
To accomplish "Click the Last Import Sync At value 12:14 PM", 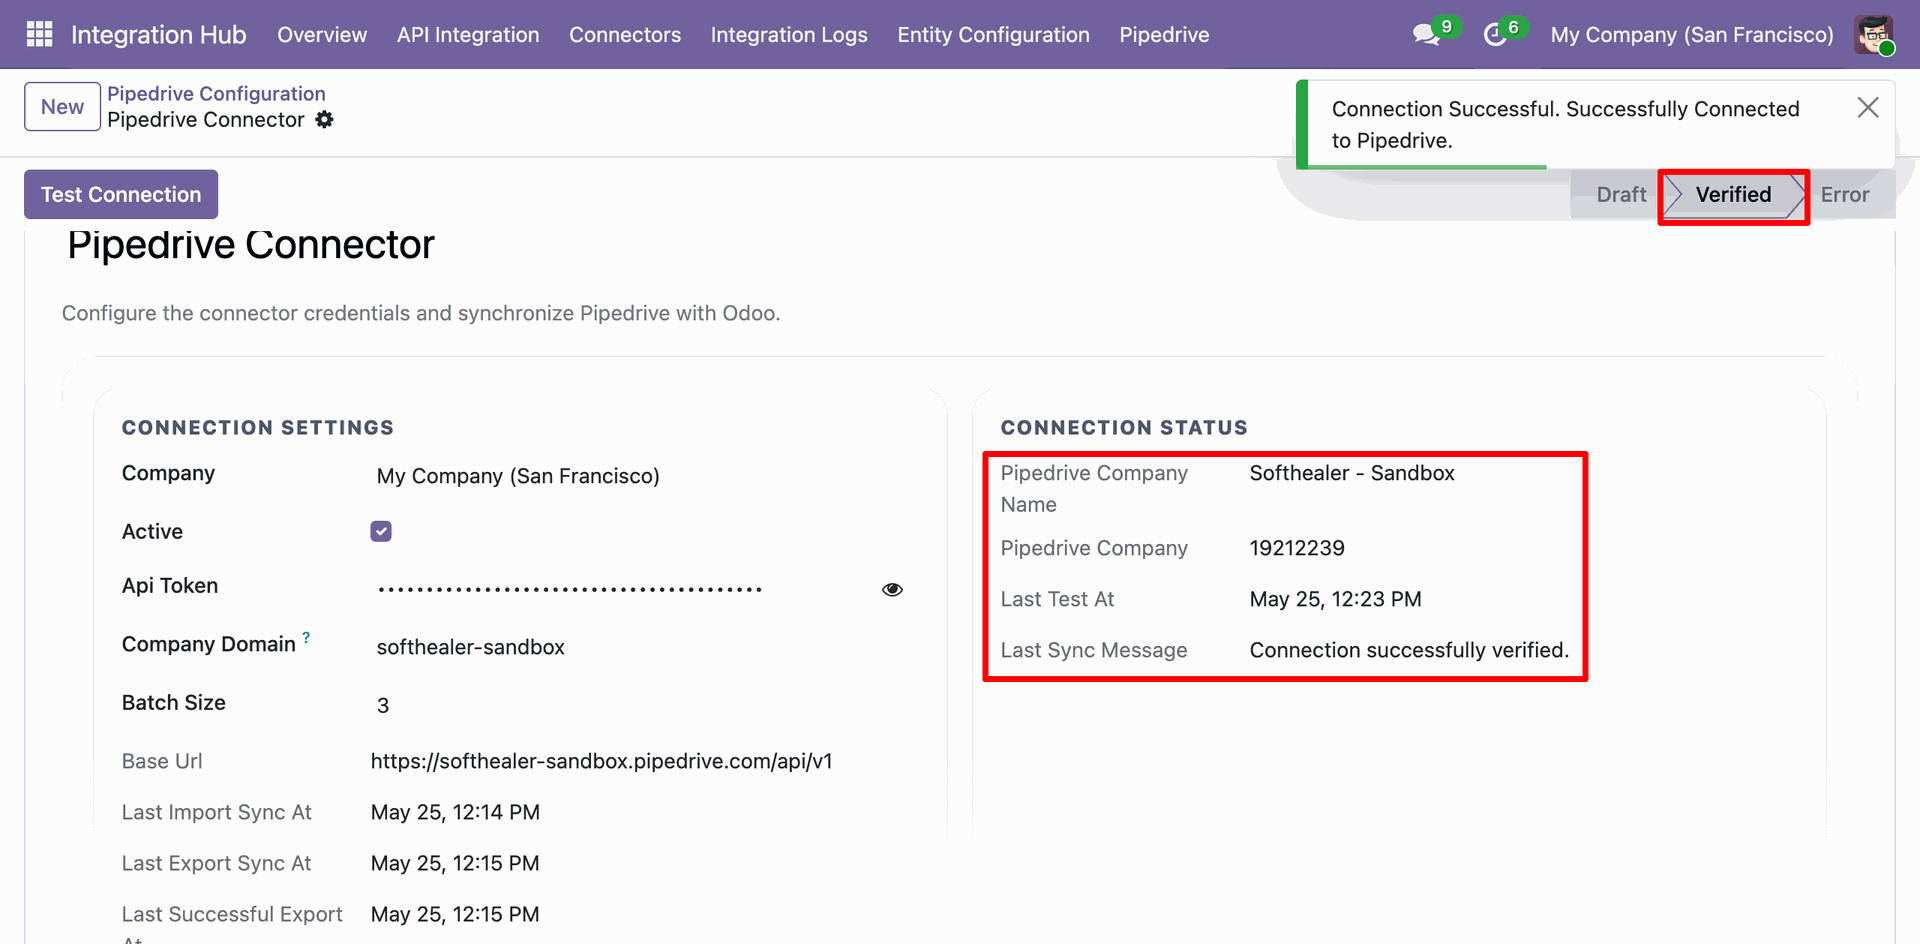I will point(455,812).
